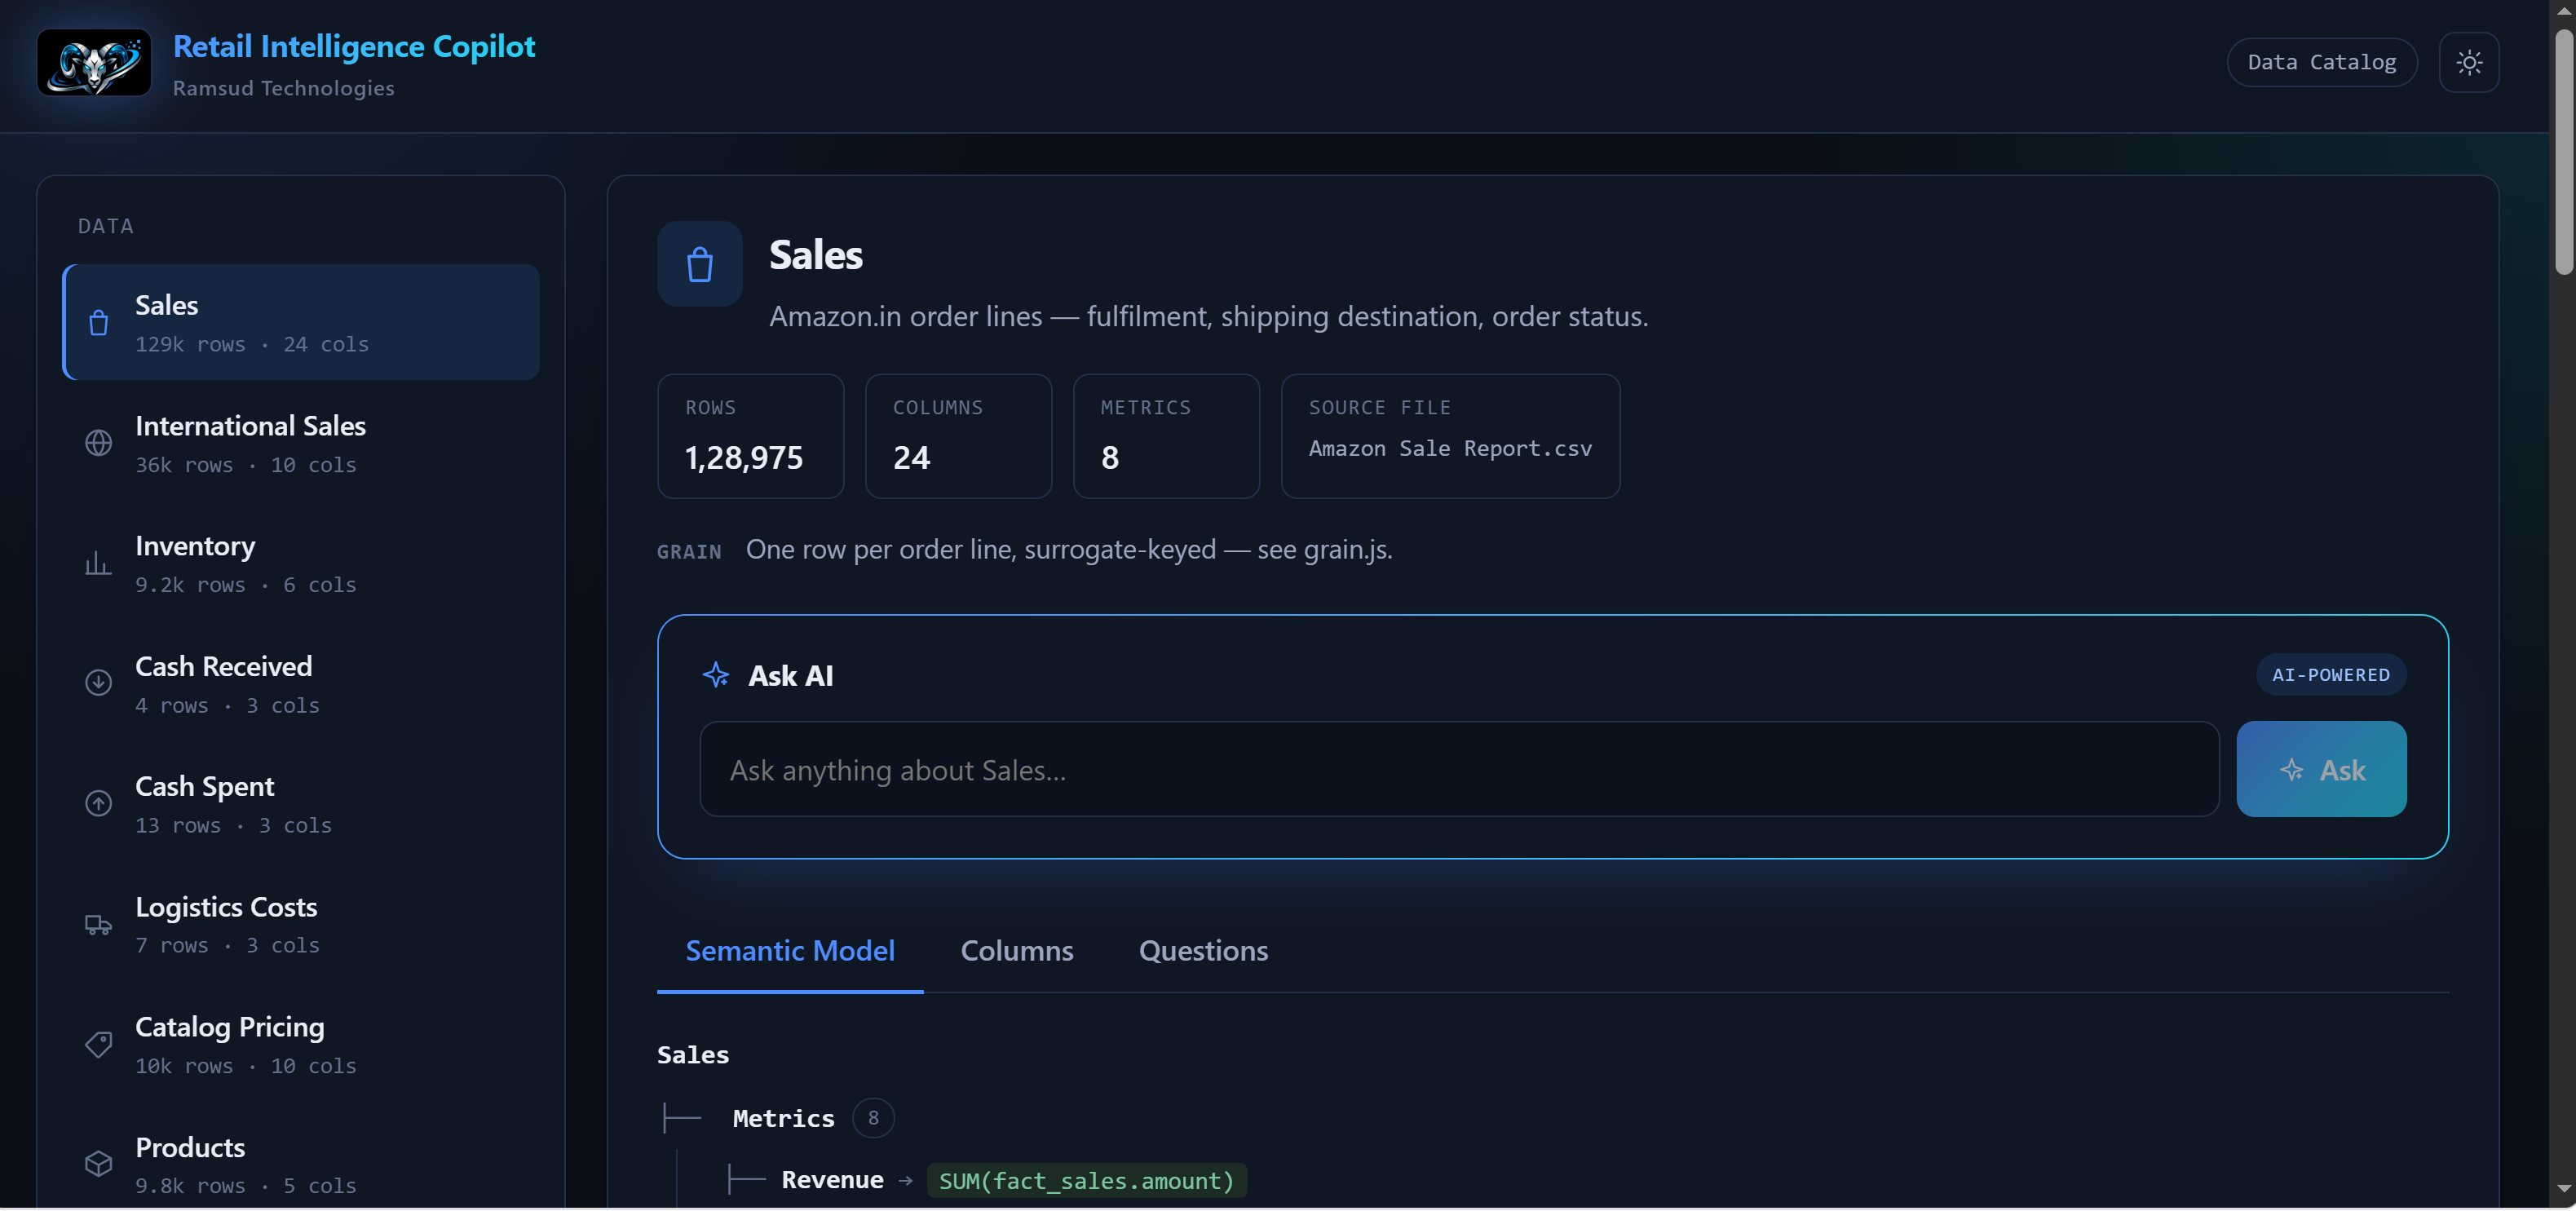Image resolution: width=2576 pixels, height=1211 pixels.
Task: Click the Inventory bar chart icon
Action: tap(98, 563)
